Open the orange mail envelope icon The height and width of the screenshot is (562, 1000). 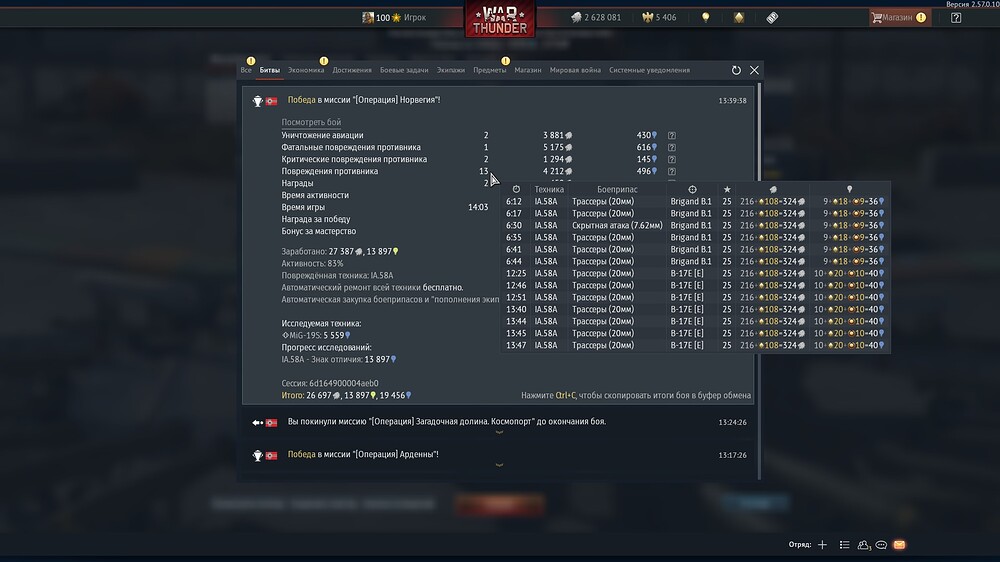pos(899,545)
